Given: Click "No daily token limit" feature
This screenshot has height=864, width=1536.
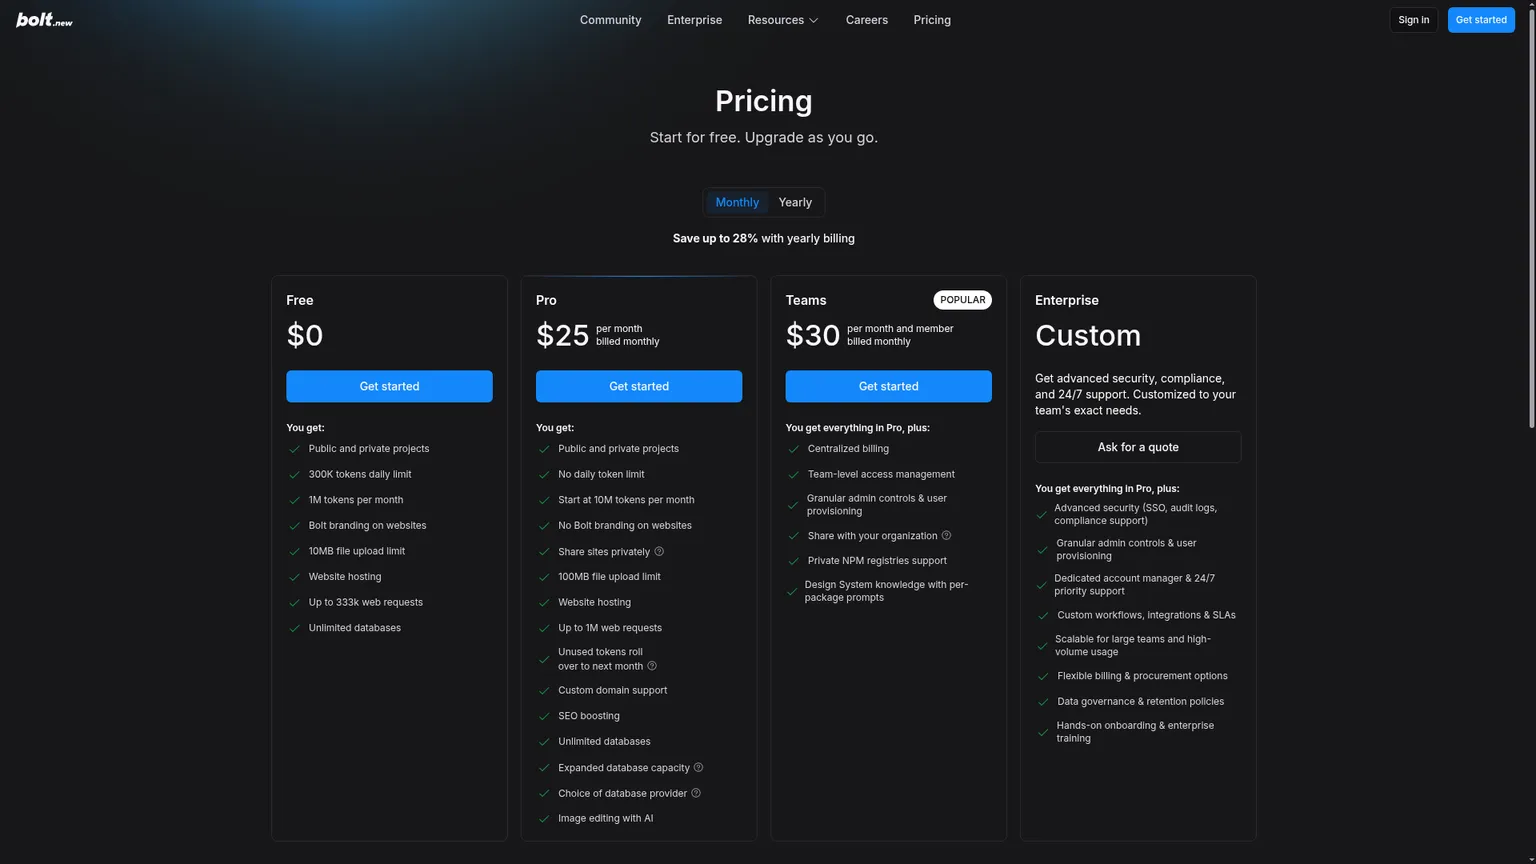Looking at the screenshot, I should point(601,474).
